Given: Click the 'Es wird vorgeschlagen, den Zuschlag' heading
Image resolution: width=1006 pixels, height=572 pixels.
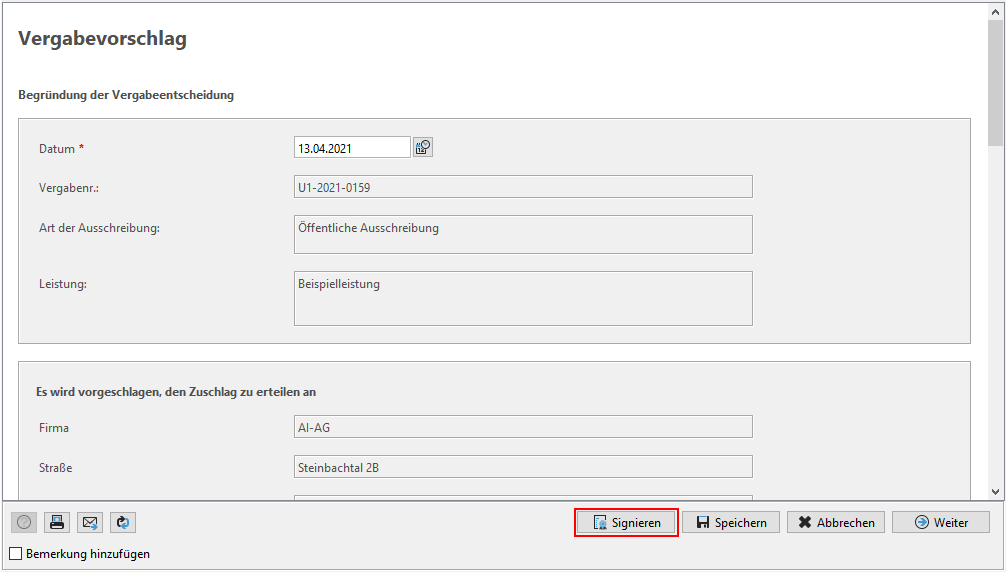Looking at the screenshot, I should point(176,392).
